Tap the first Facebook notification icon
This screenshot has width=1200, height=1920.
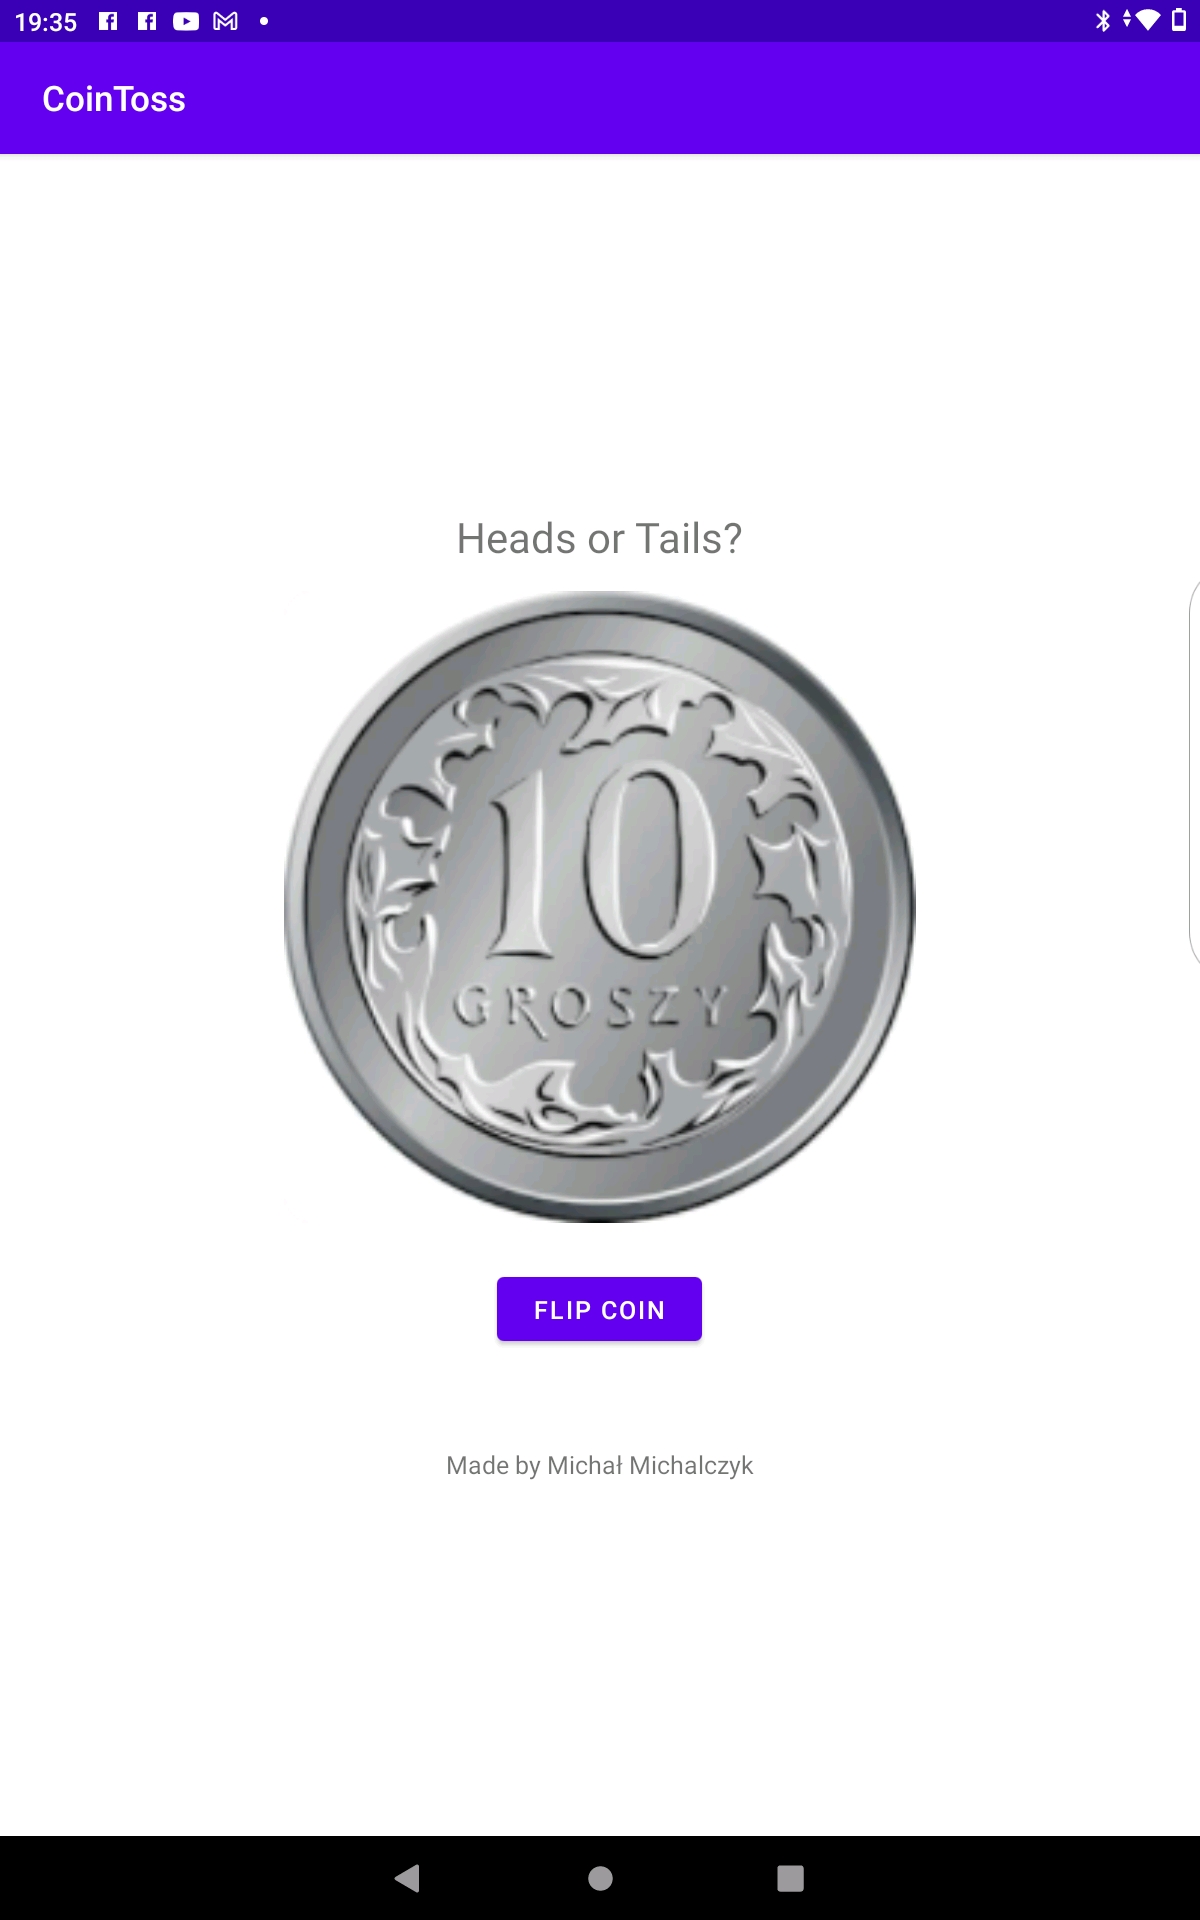click(108, 21)
